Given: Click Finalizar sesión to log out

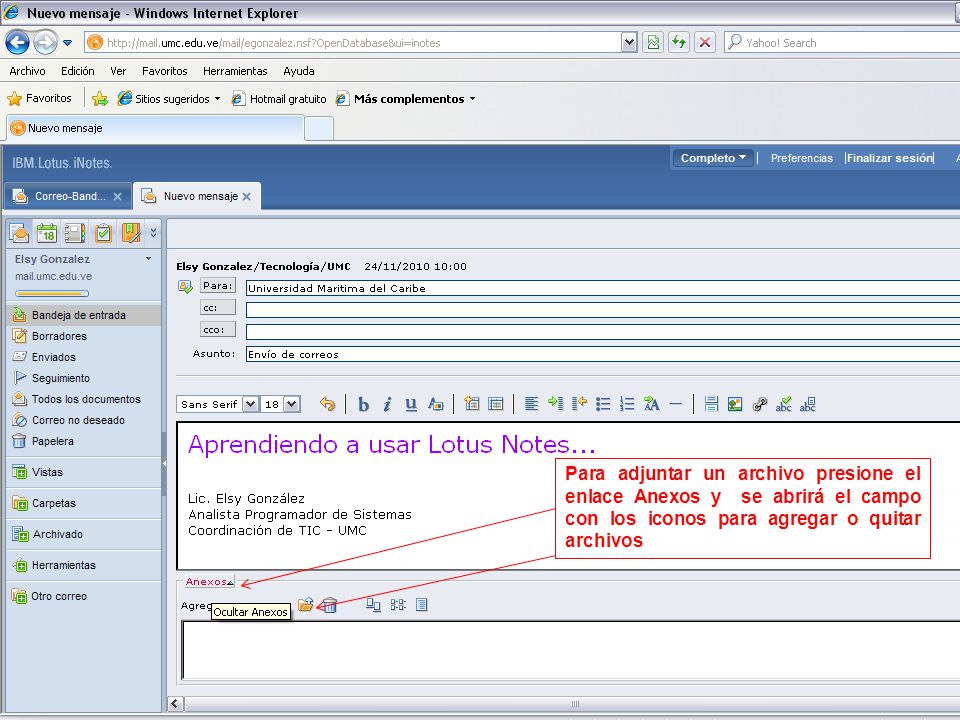Looking at the screenshot, I should tap(890, 158).
